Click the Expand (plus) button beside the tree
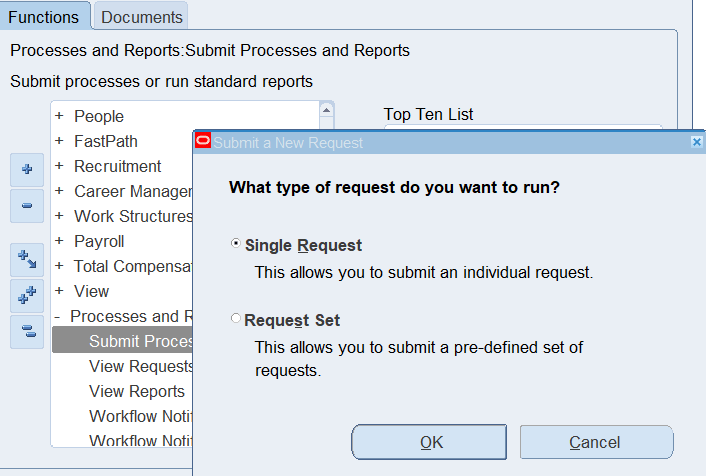Screen dimensions: 706x476 (x=27, y=170)
